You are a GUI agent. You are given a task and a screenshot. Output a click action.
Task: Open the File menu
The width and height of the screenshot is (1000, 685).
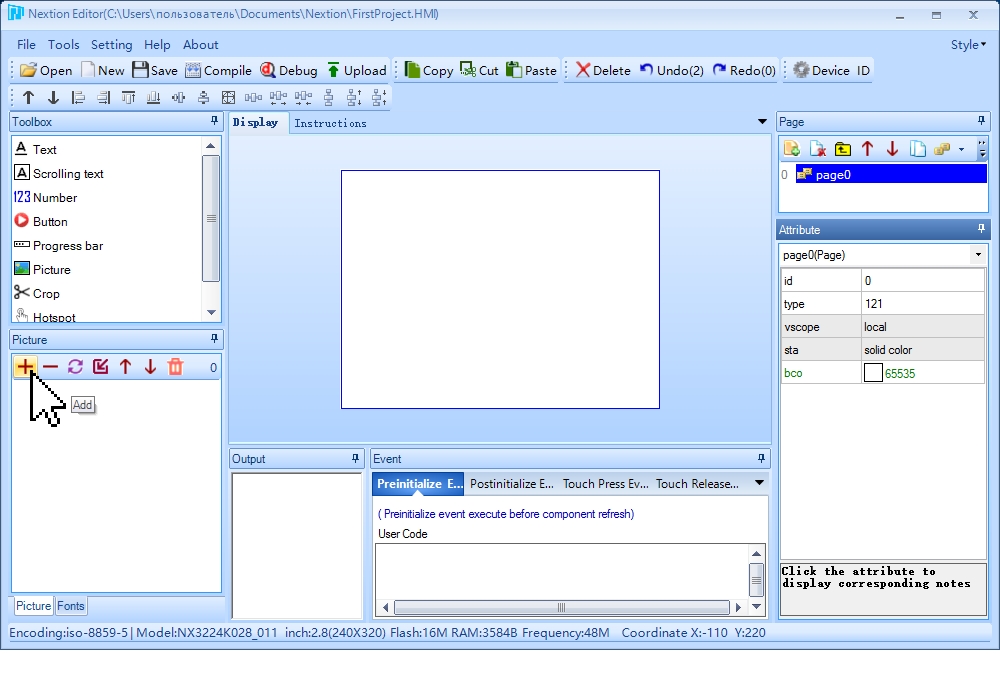pos(26,45)
